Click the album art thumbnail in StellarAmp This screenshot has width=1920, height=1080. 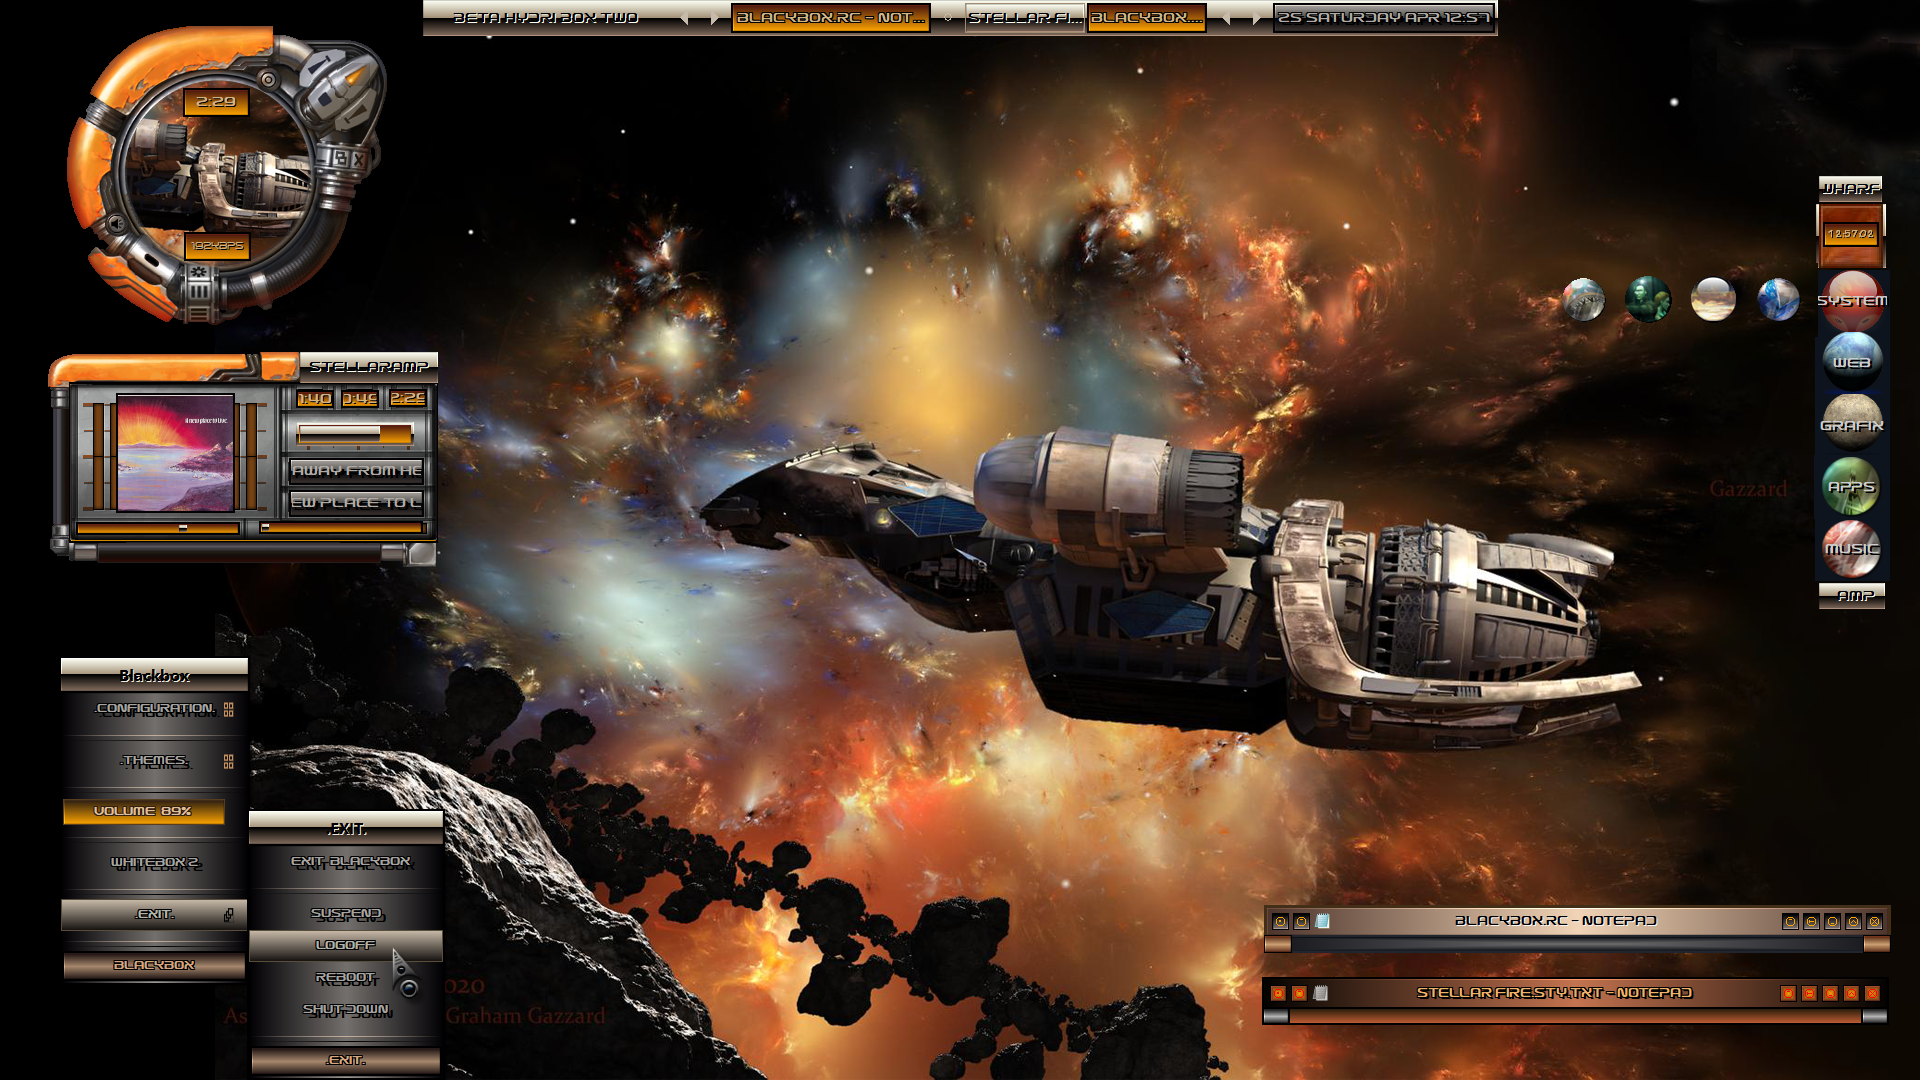176,452
